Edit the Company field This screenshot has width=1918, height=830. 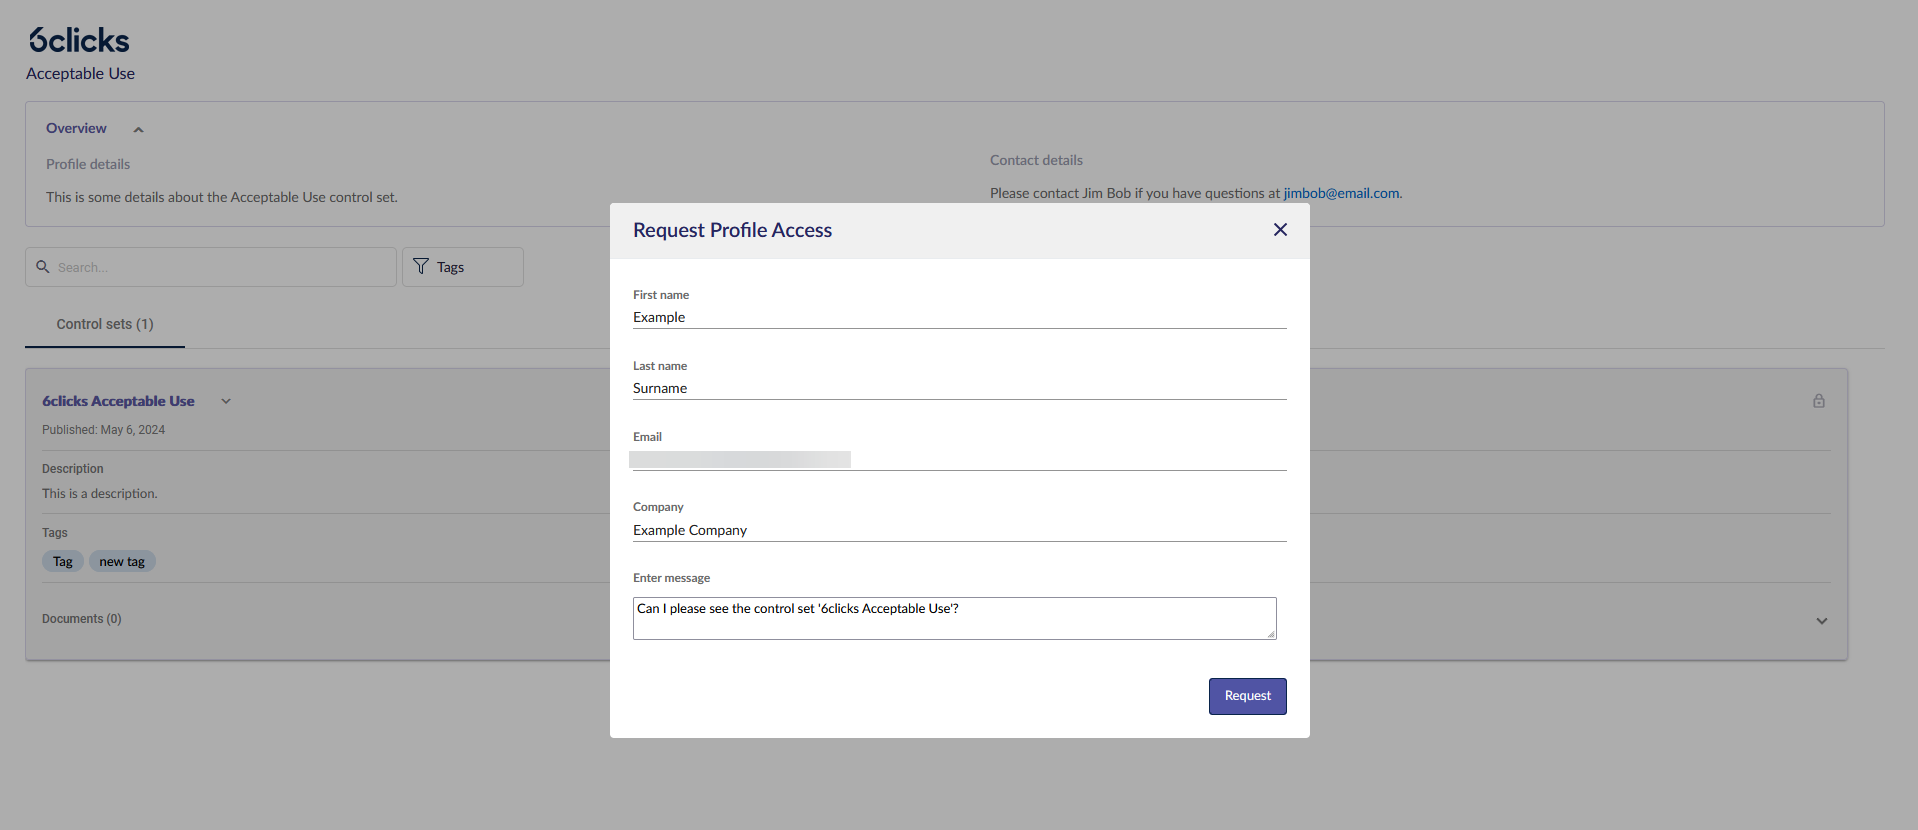(959, 530)
